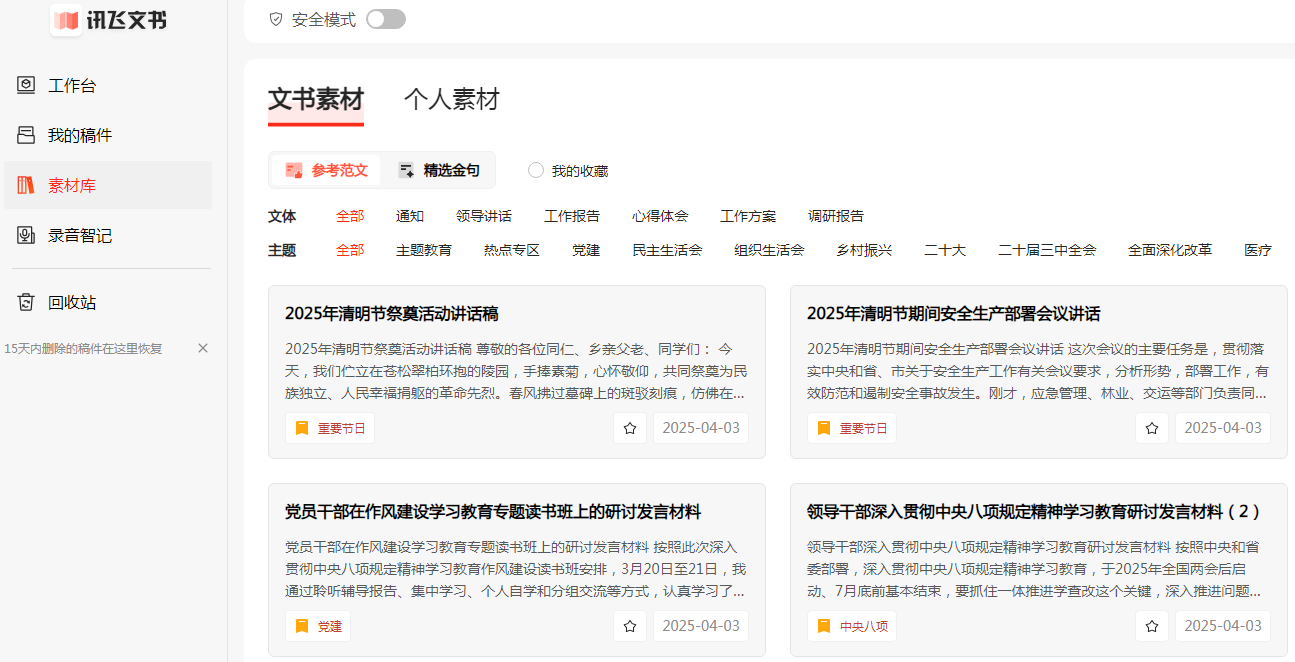
Task: Filter by the 医疗 theme
Action: [1257, 250]
